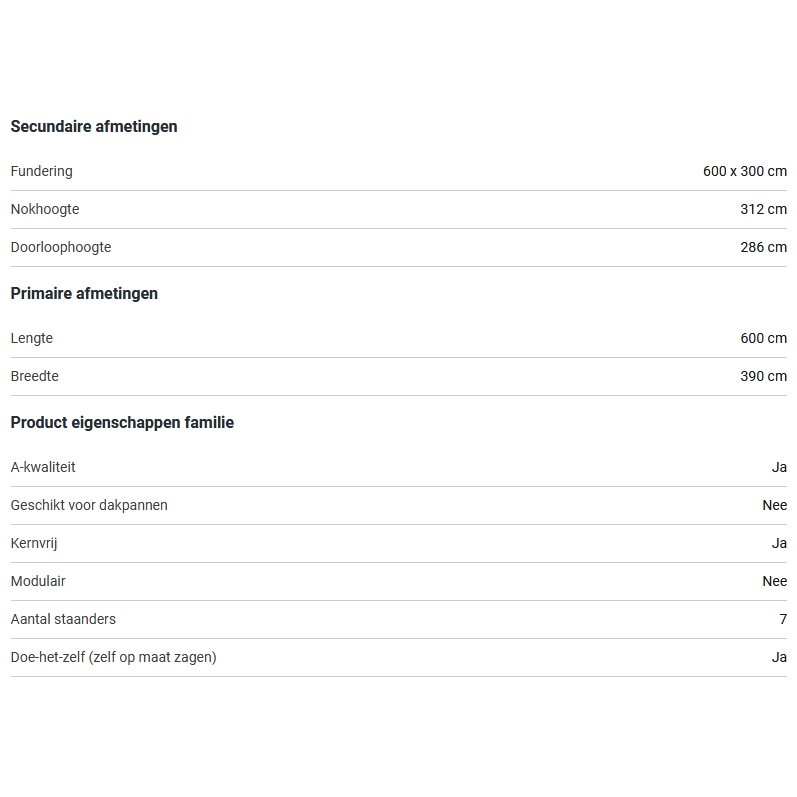Select the Kernvrij label
Image resolution: width=797 pixels, height=797 pixels.
pyautogui.click(x=36, y=543)
